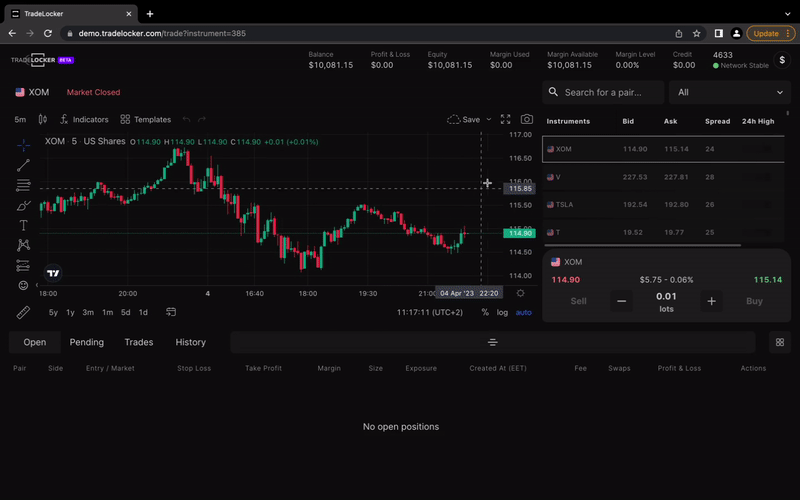The height and width of the screenshot is (500, 800).
Task: Open the Fibonacci retracement tool
Action: click(23, 185)
